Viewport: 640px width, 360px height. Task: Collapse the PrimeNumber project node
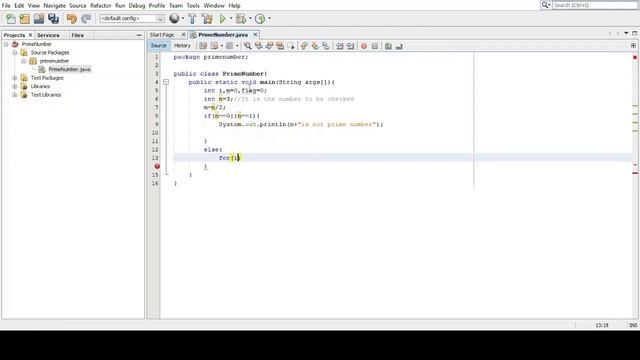(6, 44)
